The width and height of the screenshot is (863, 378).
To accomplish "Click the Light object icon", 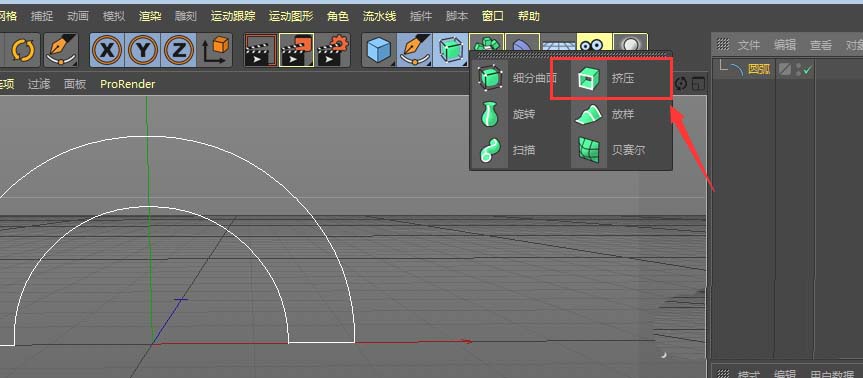I will tap(630, 43).
